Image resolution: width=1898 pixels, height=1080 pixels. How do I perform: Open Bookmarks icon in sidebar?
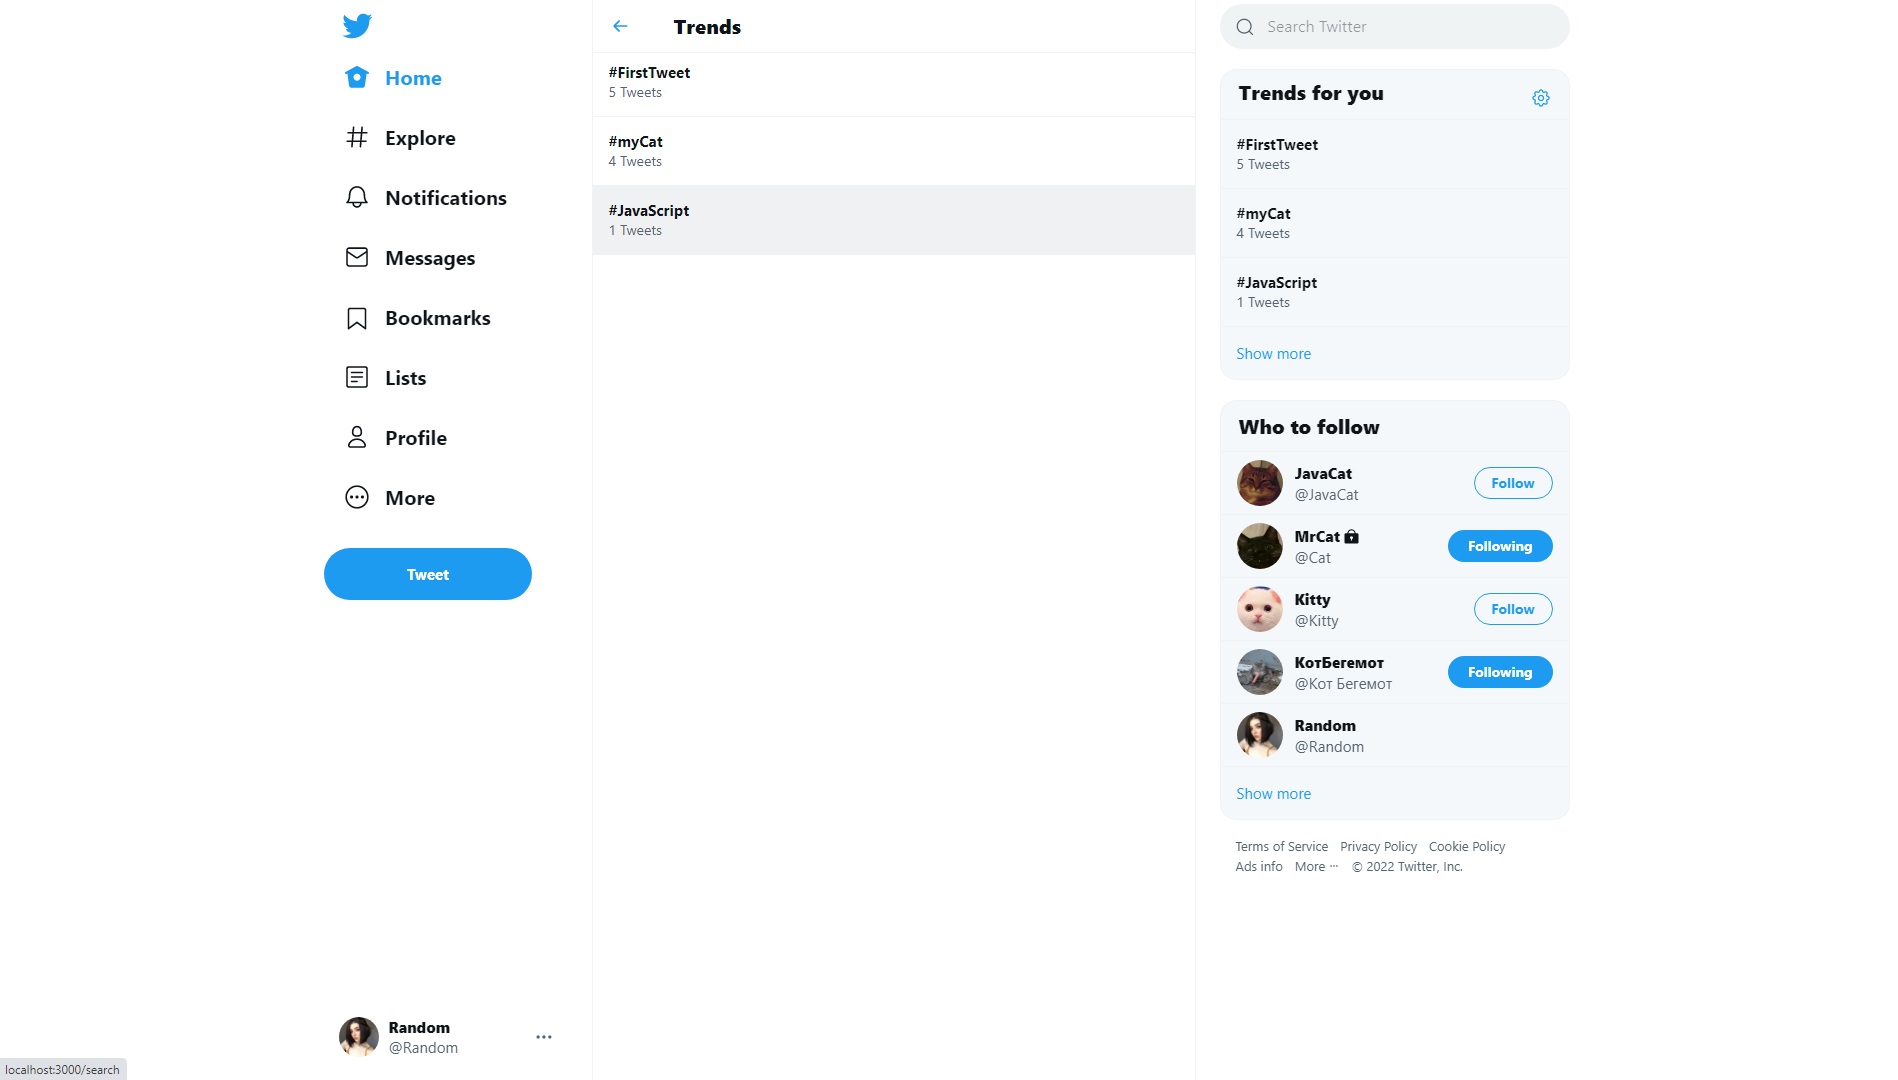point(357,318)
